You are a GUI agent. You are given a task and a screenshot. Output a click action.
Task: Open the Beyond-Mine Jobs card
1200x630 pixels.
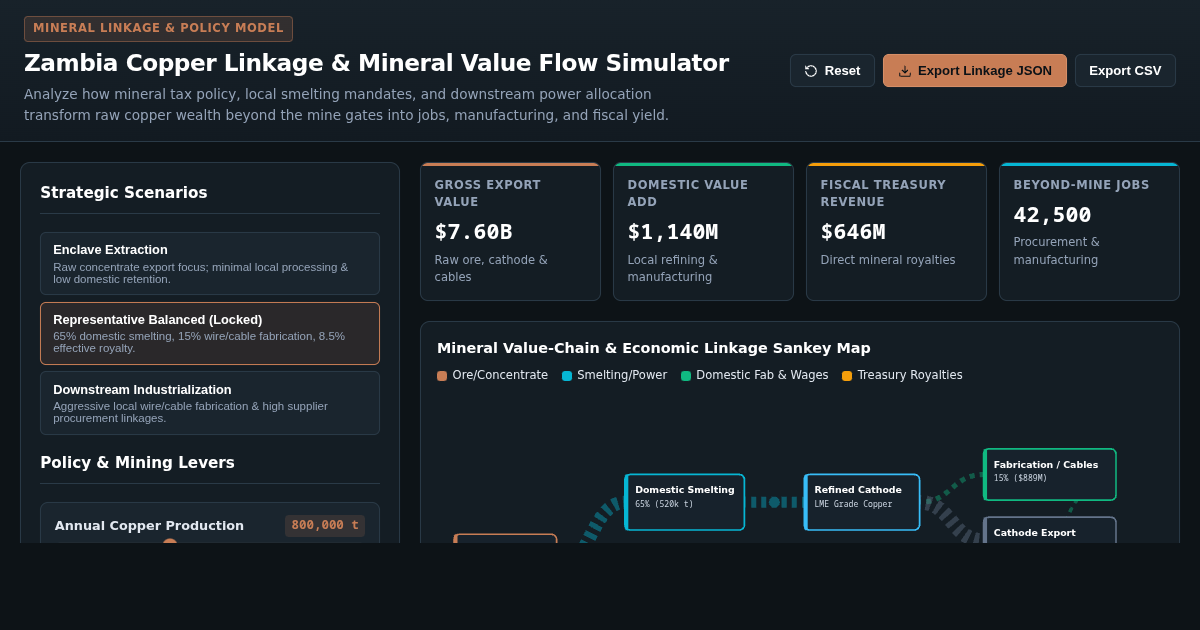(x=1089, y=232)
